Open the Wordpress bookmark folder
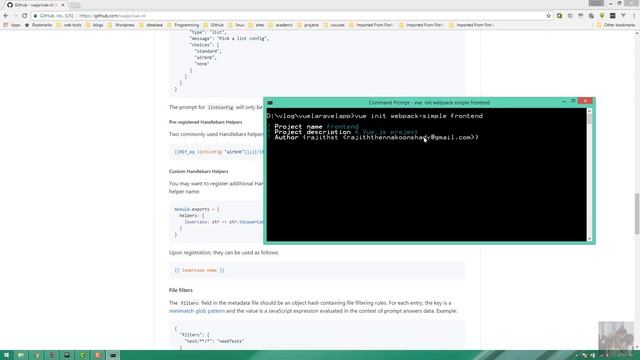This screenshot has width=640, height=360. pos(121,25)
